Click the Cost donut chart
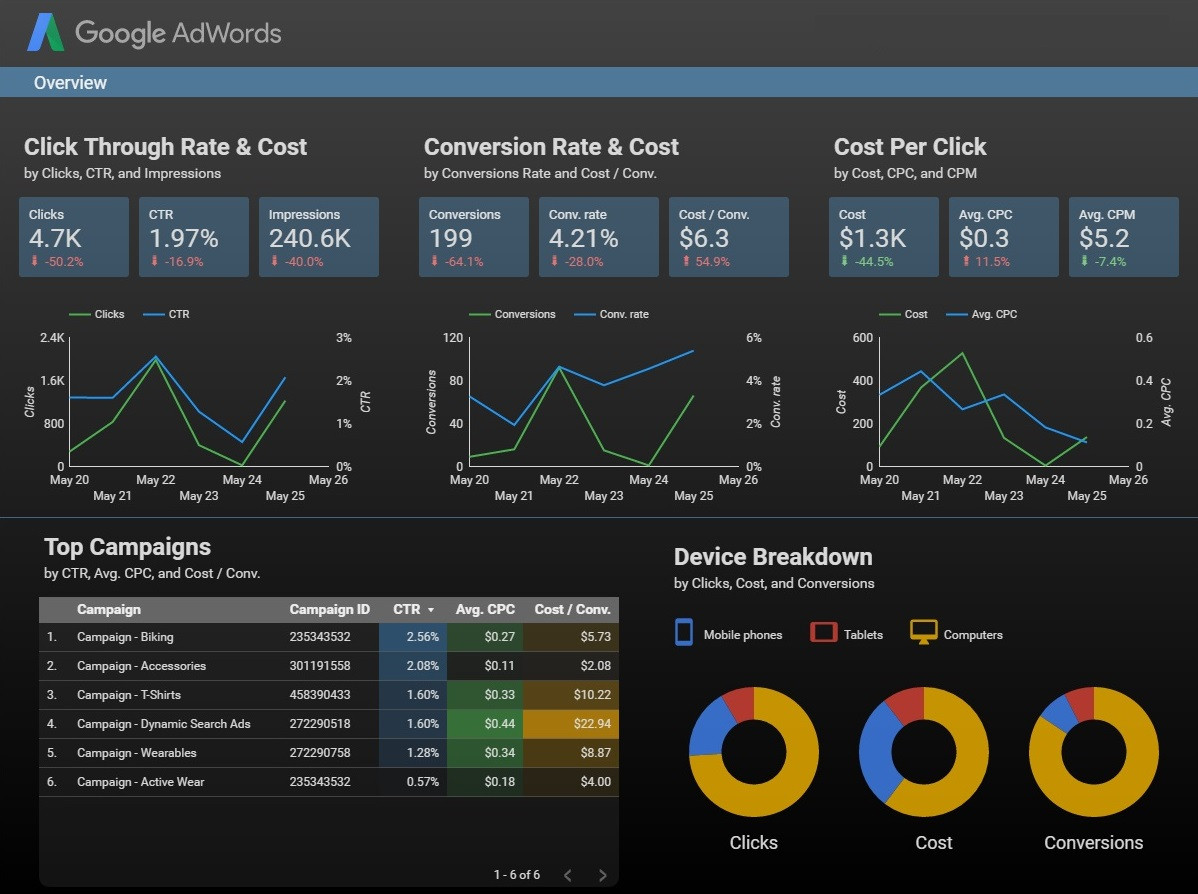 click(924, 752)
